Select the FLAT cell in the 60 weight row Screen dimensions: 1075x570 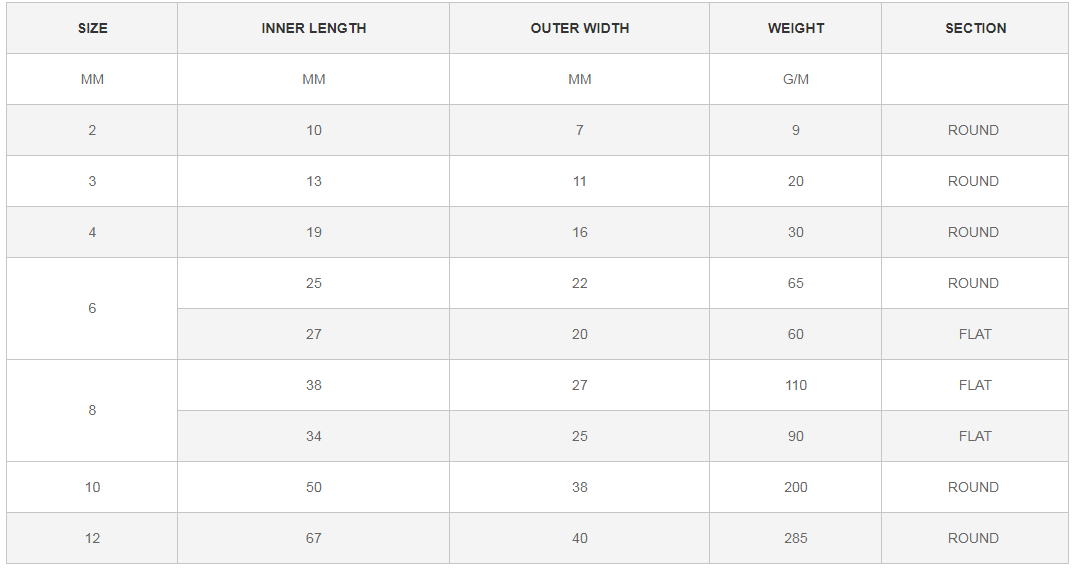tap(975, 334)
